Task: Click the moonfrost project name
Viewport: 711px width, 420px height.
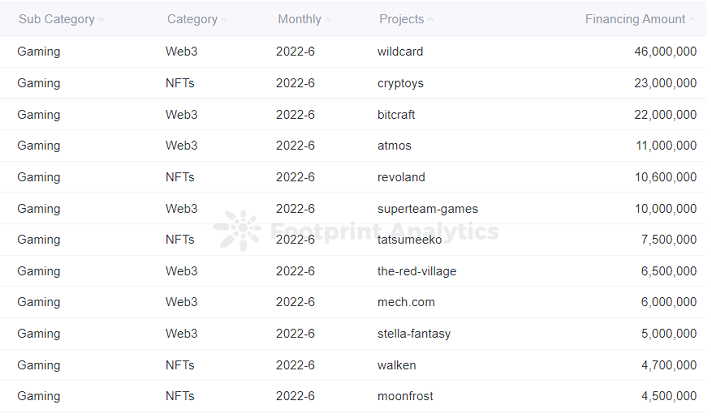Action: pos(405,396)
